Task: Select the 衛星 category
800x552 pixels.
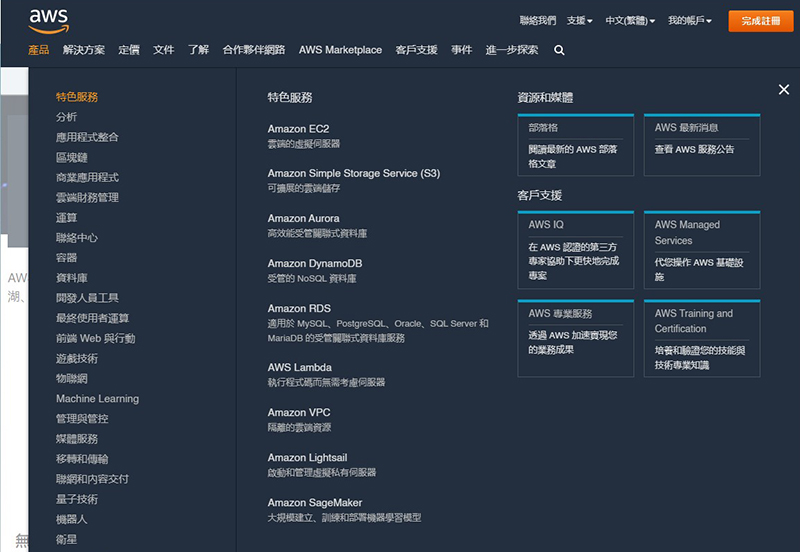Action: point(66,539)
